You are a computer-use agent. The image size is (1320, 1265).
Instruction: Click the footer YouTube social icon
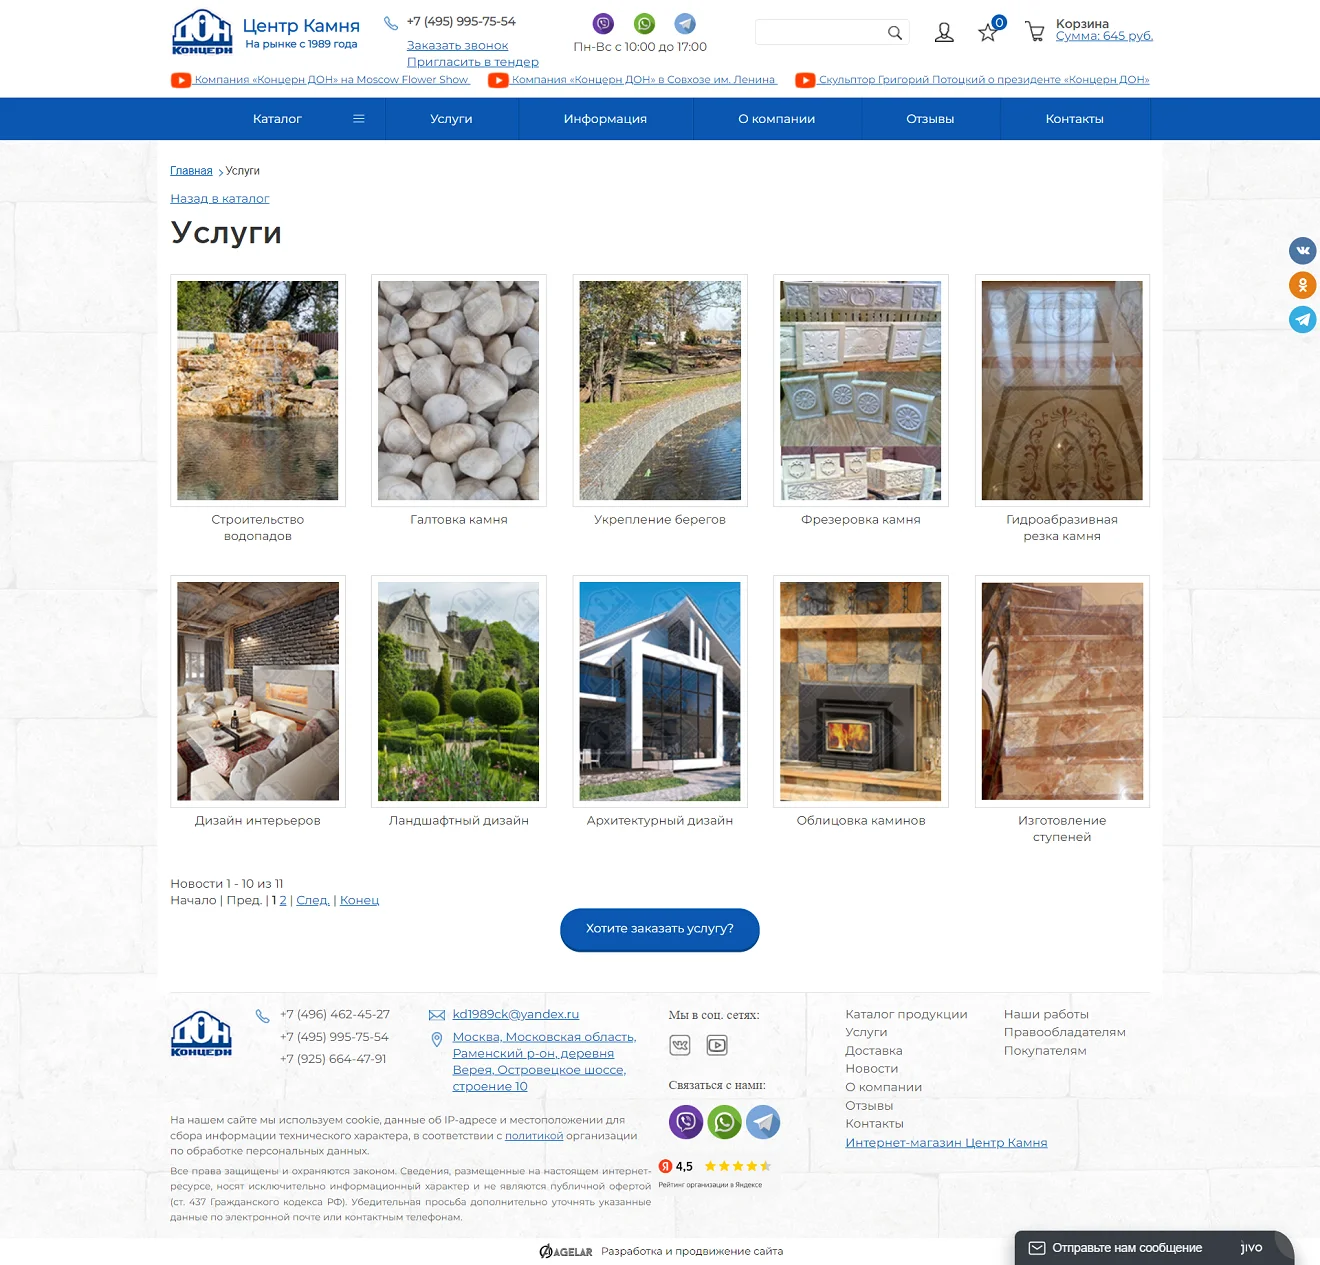coord(717,1045)
